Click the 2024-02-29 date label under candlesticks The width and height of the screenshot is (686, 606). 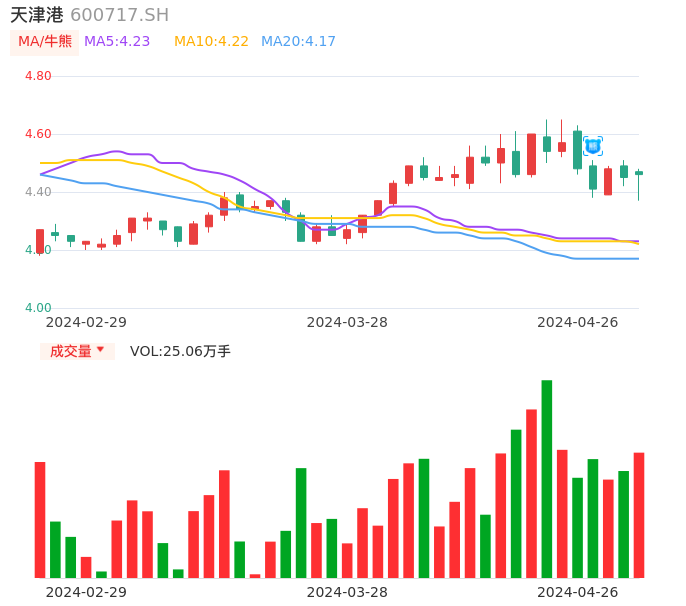pyautogui.click(x=86, y=322)
